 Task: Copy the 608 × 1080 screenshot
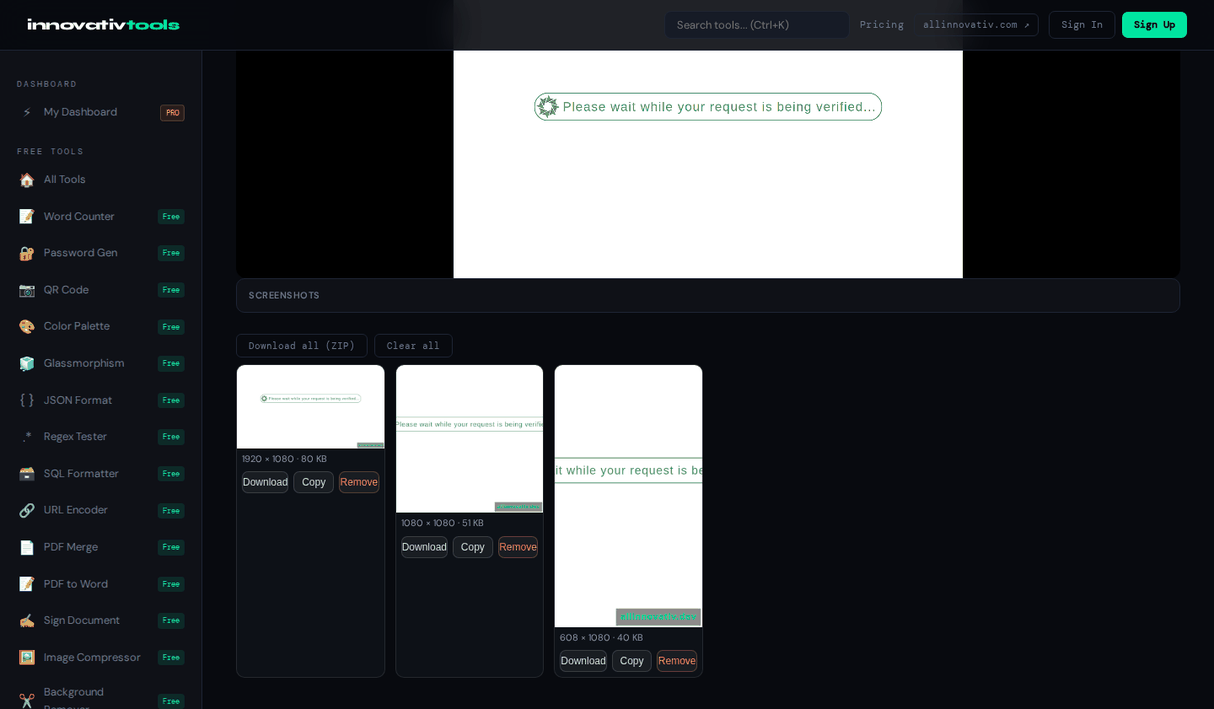632,661
